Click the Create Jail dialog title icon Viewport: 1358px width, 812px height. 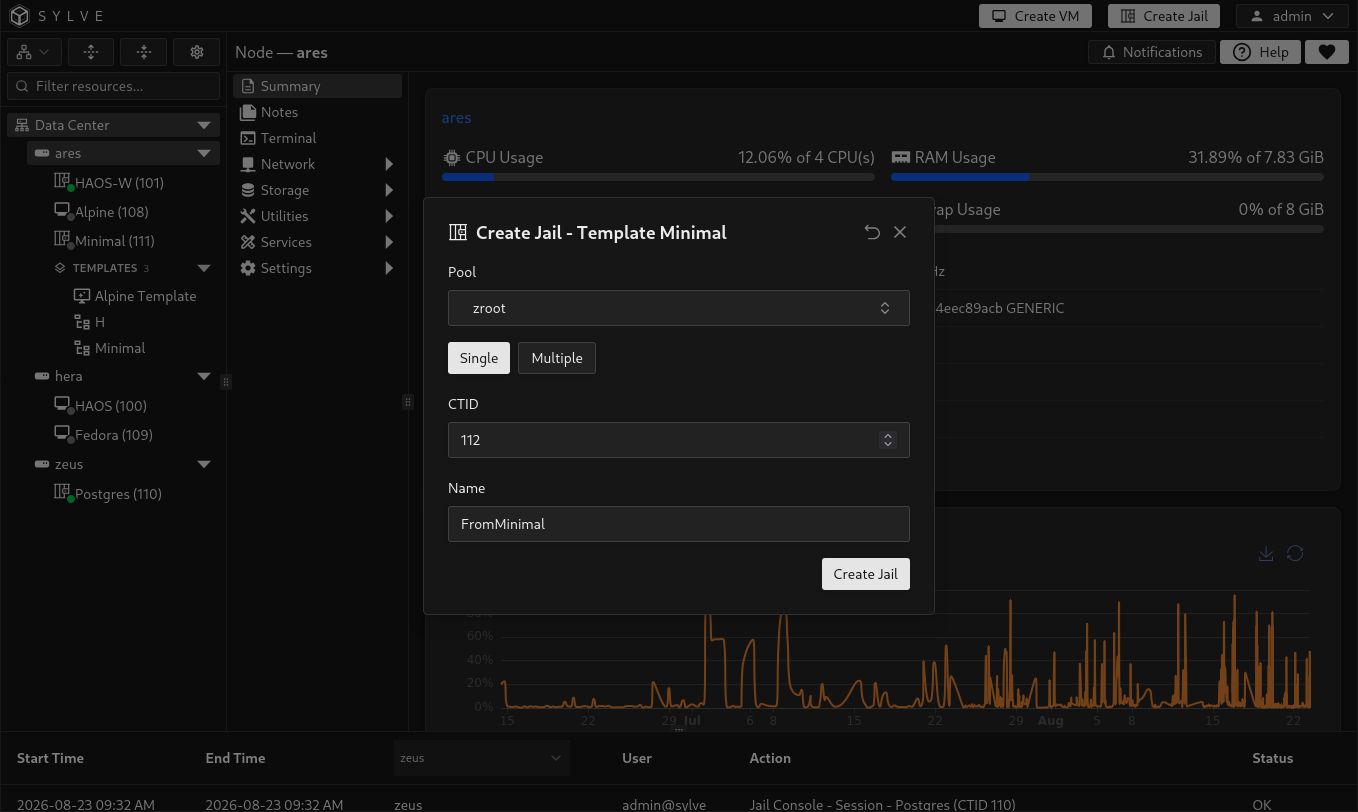pos(458,232)
